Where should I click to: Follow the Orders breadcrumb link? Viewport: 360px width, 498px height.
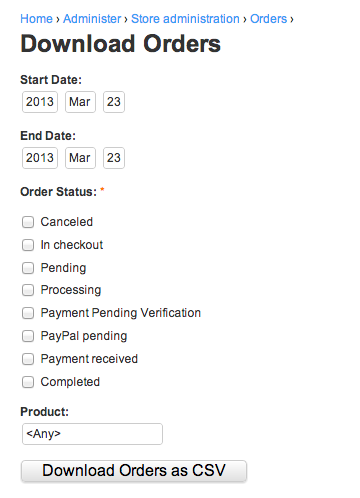[x=269, y=19]
